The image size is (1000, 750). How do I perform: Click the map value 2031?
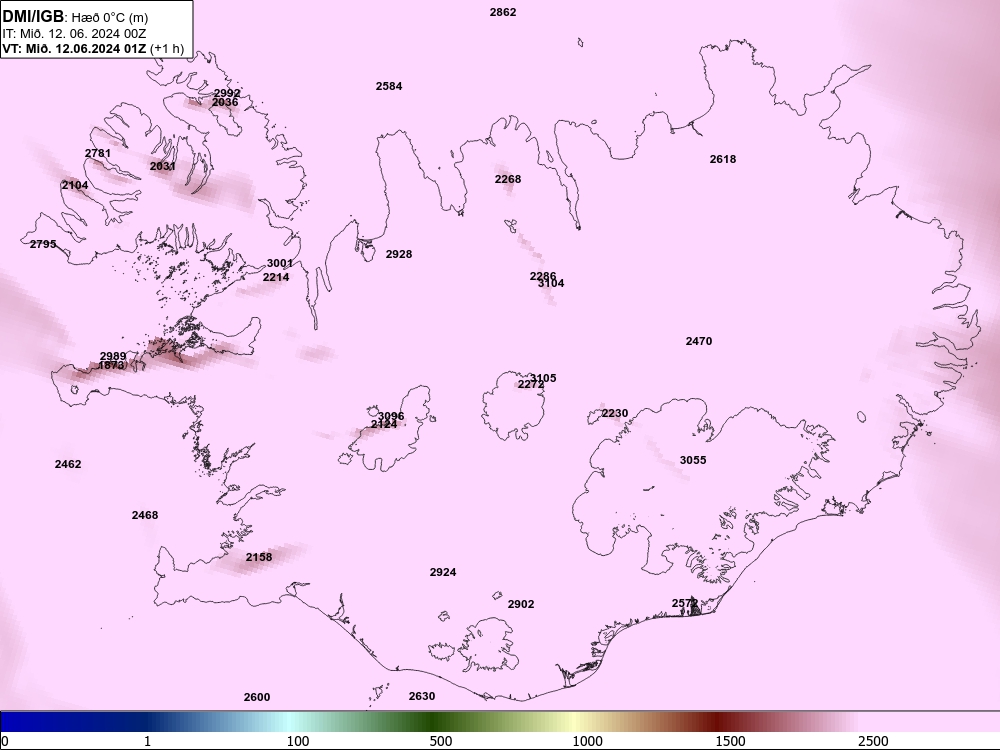[x=163, y=166]
